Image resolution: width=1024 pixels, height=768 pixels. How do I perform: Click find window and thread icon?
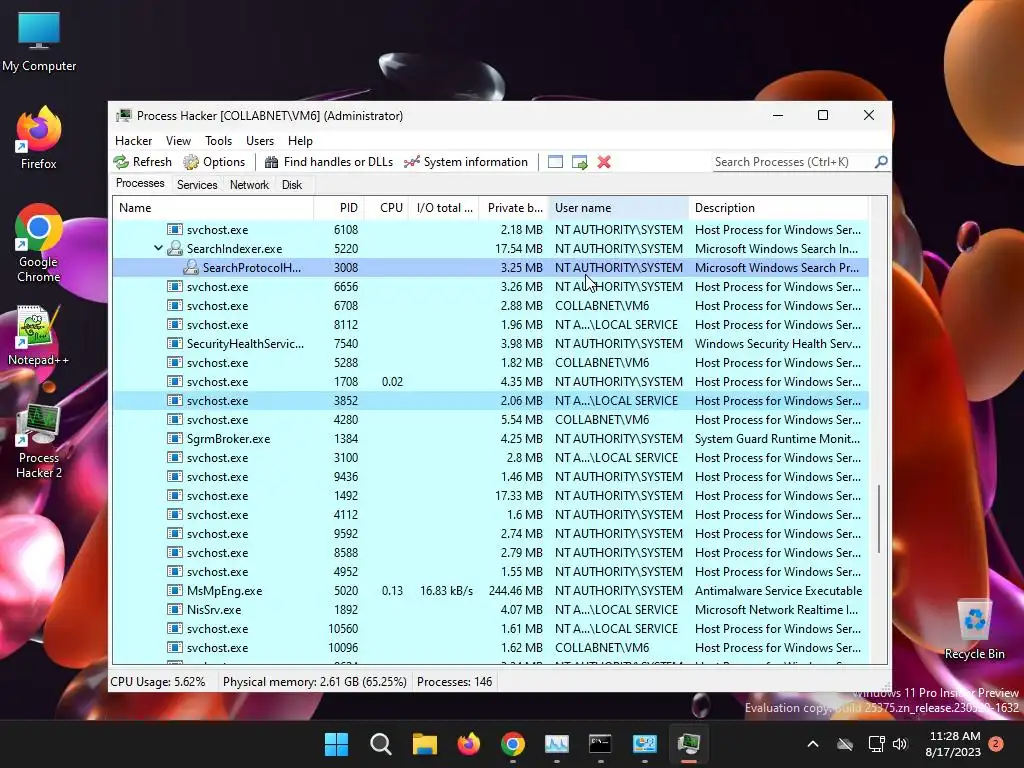pos(579,162)
